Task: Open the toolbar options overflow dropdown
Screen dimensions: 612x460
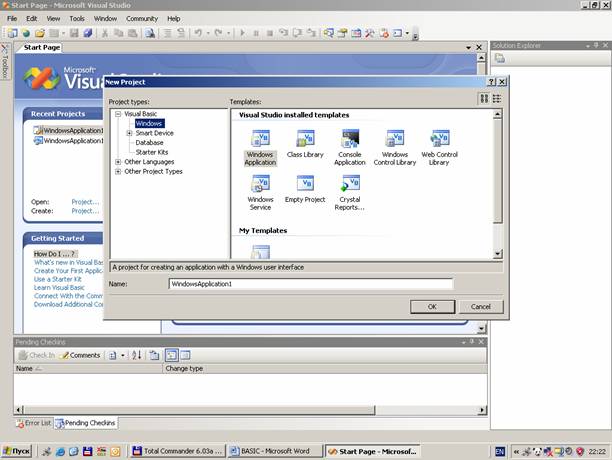Action: click(x=415, y=36)
